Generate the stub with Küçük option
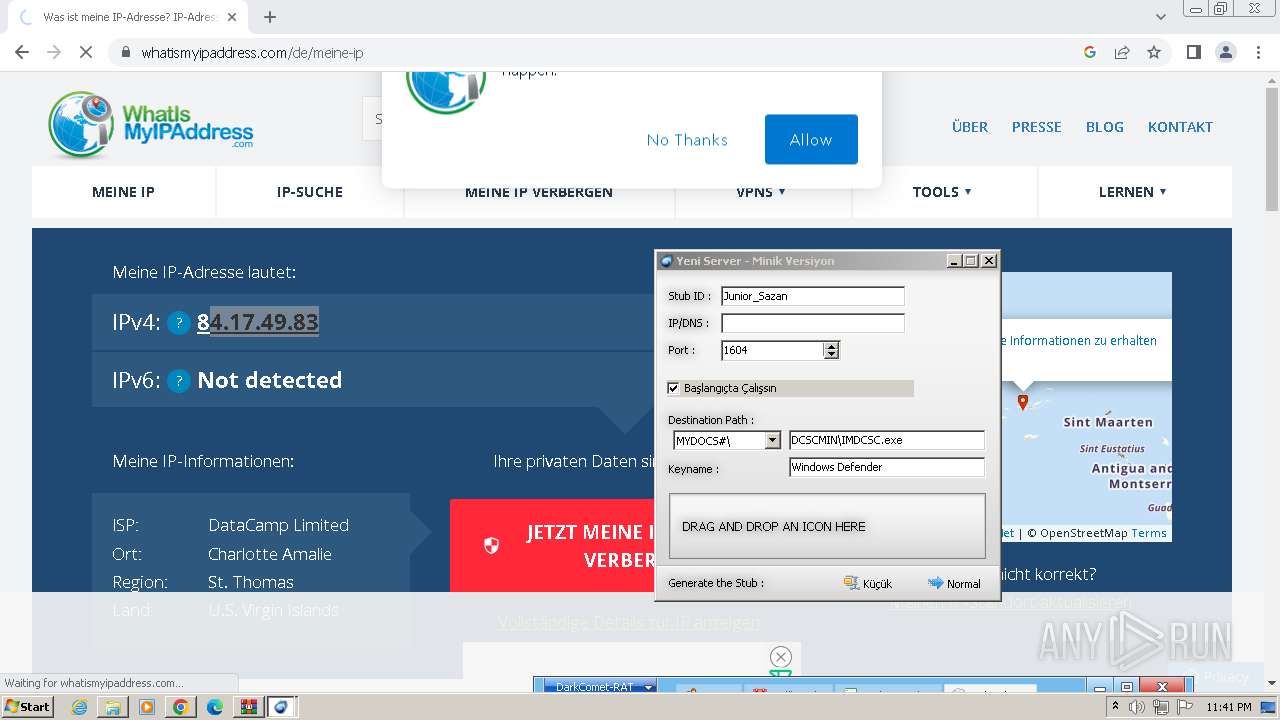Screen dimensions: 1280x720 click(x=867, y=583)
